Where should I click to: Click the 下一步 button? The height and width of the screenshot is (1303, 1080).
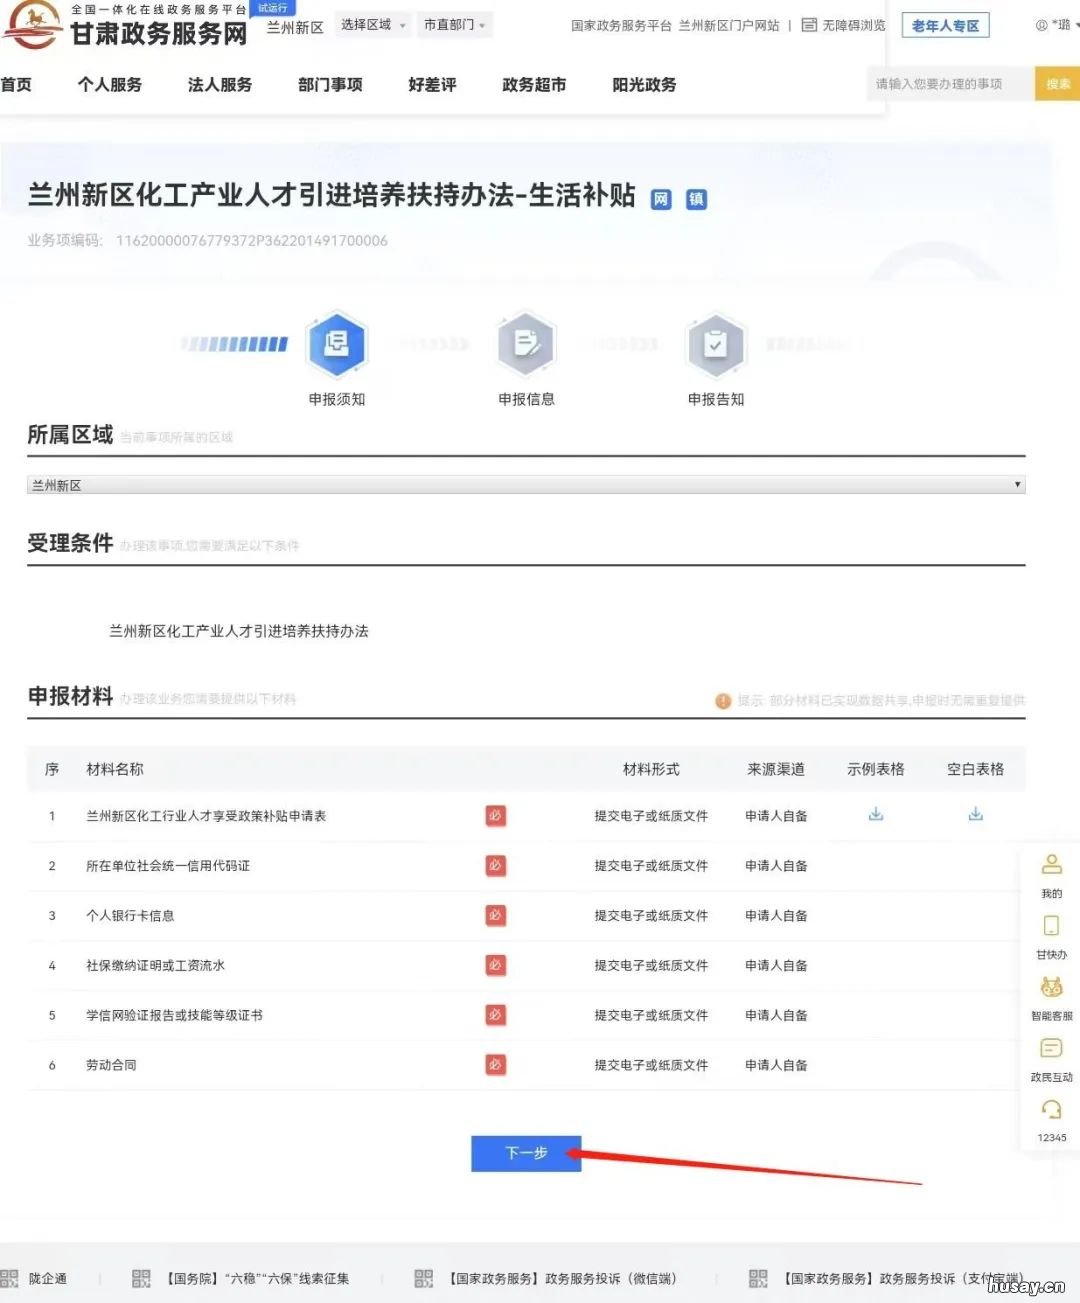[x=526, y=1153]
